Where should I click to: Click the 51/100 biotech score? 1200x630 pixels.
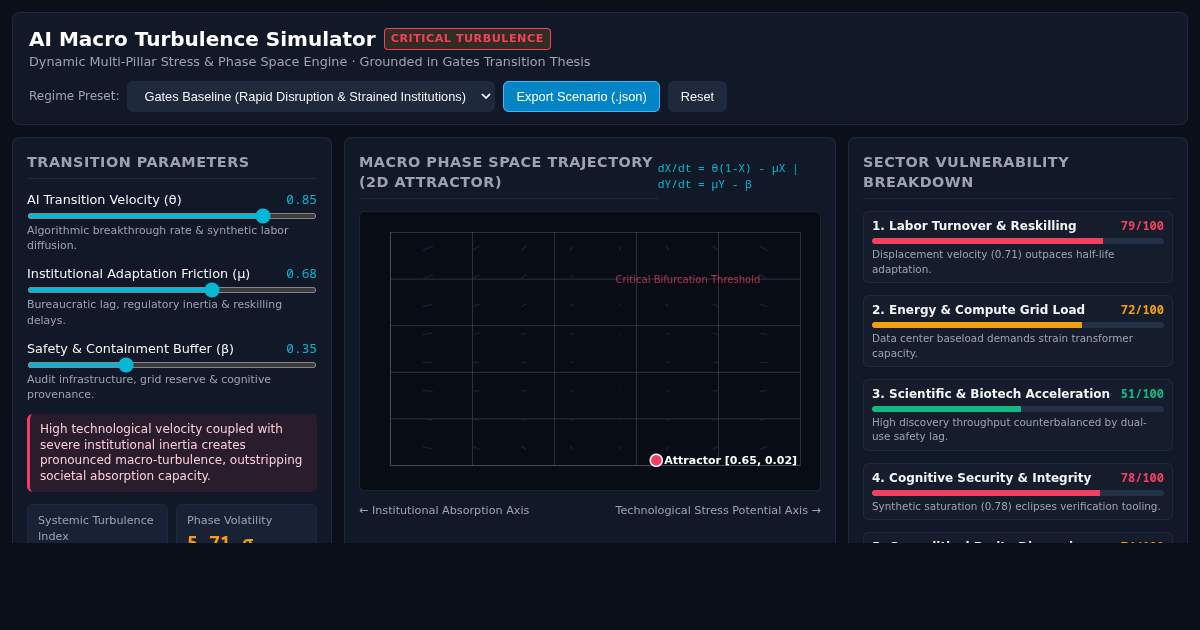pos(1142,394)
